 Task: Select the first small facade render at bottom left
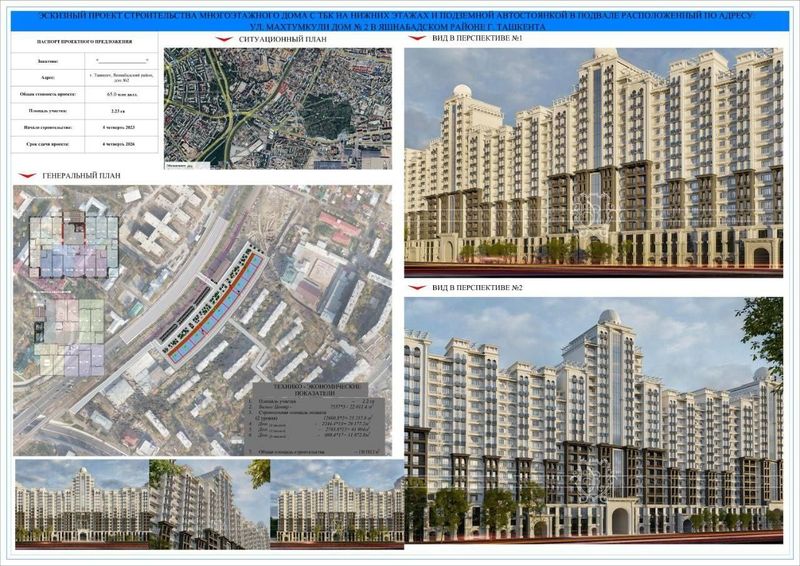pyautogui.click(x=82, y=504)
